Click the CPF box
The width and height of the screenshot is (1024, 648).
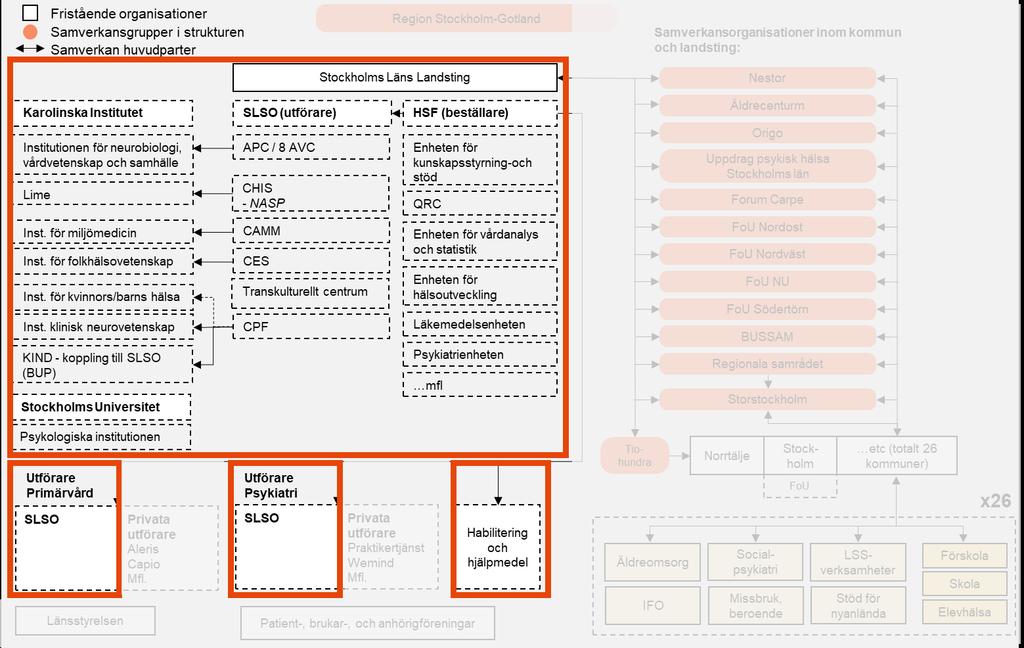pos(312,327)
